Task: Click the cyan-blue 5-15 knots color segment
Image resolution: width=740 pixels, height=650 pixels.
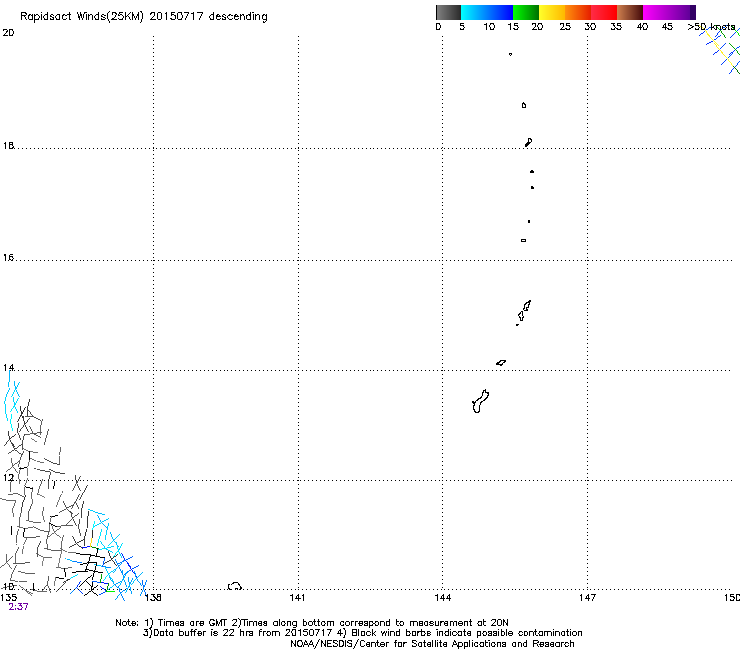Action: [x=487, y=12]
